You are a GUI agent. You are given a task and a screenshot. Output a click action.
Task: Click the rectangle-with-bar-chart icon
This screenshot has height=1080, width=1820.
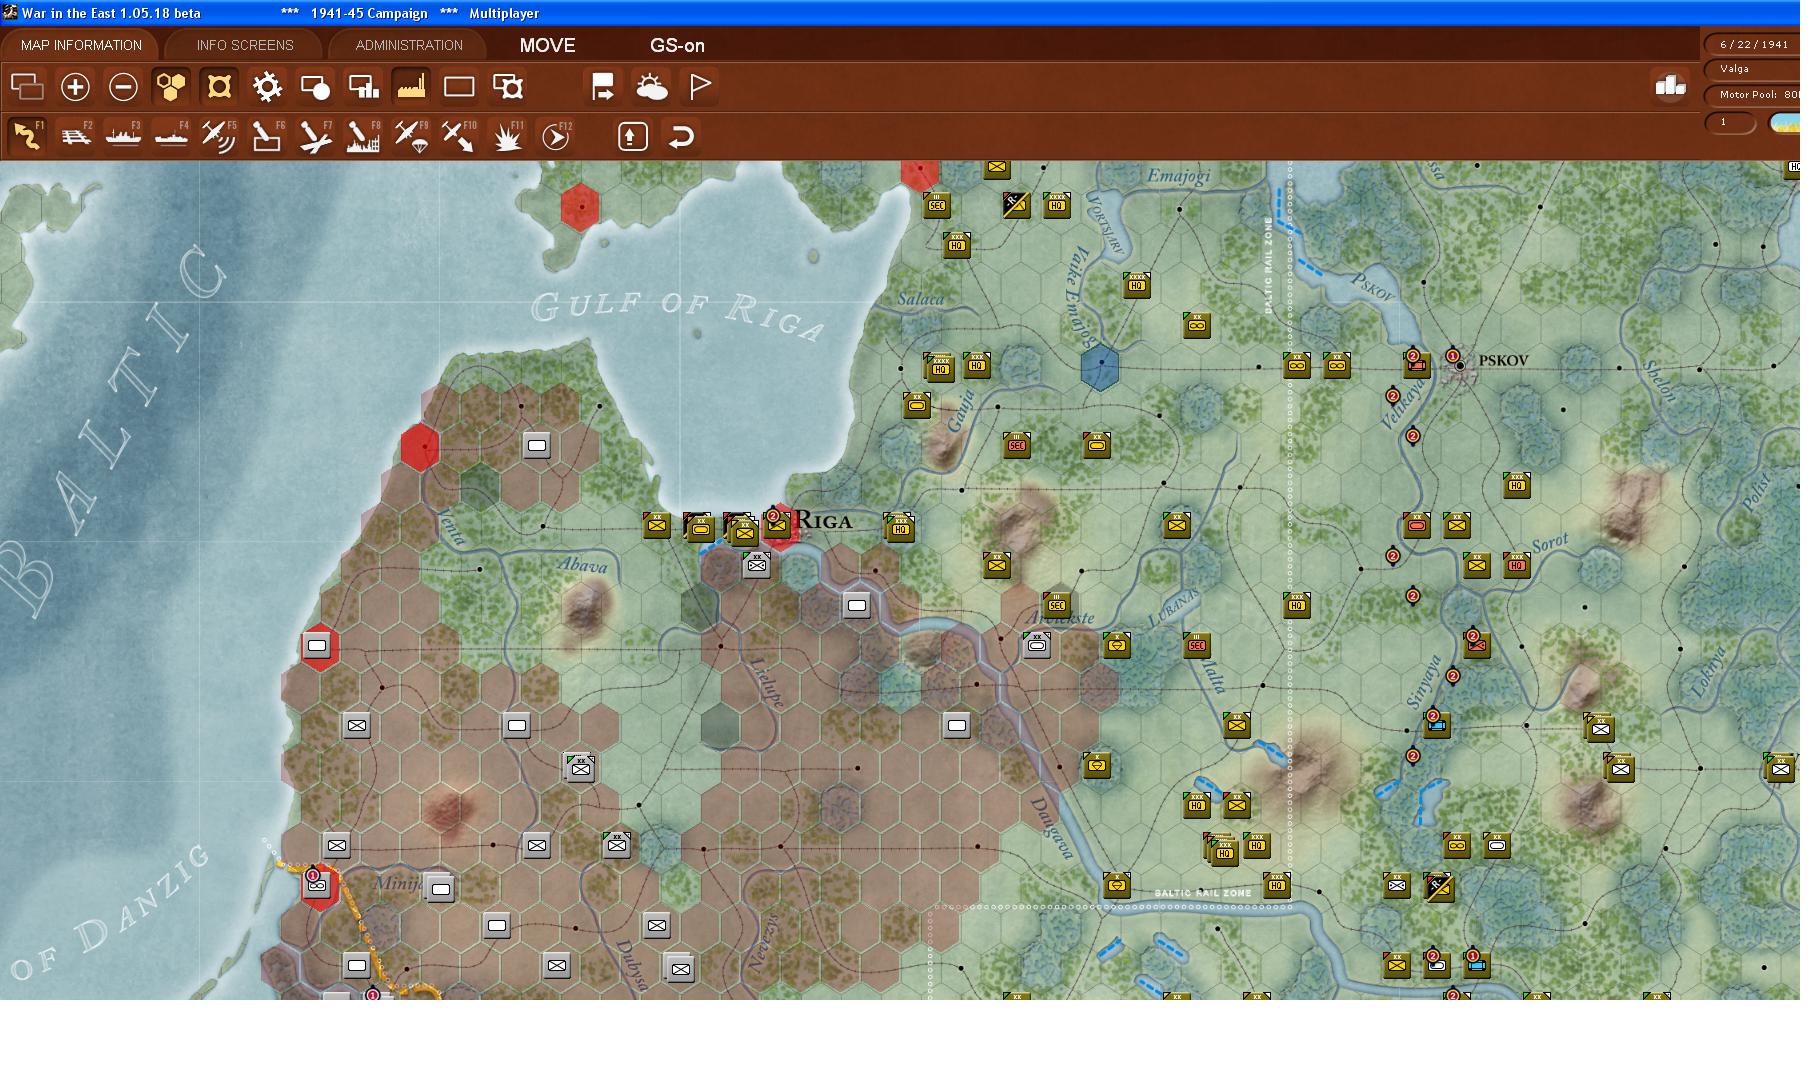point(363,87)
